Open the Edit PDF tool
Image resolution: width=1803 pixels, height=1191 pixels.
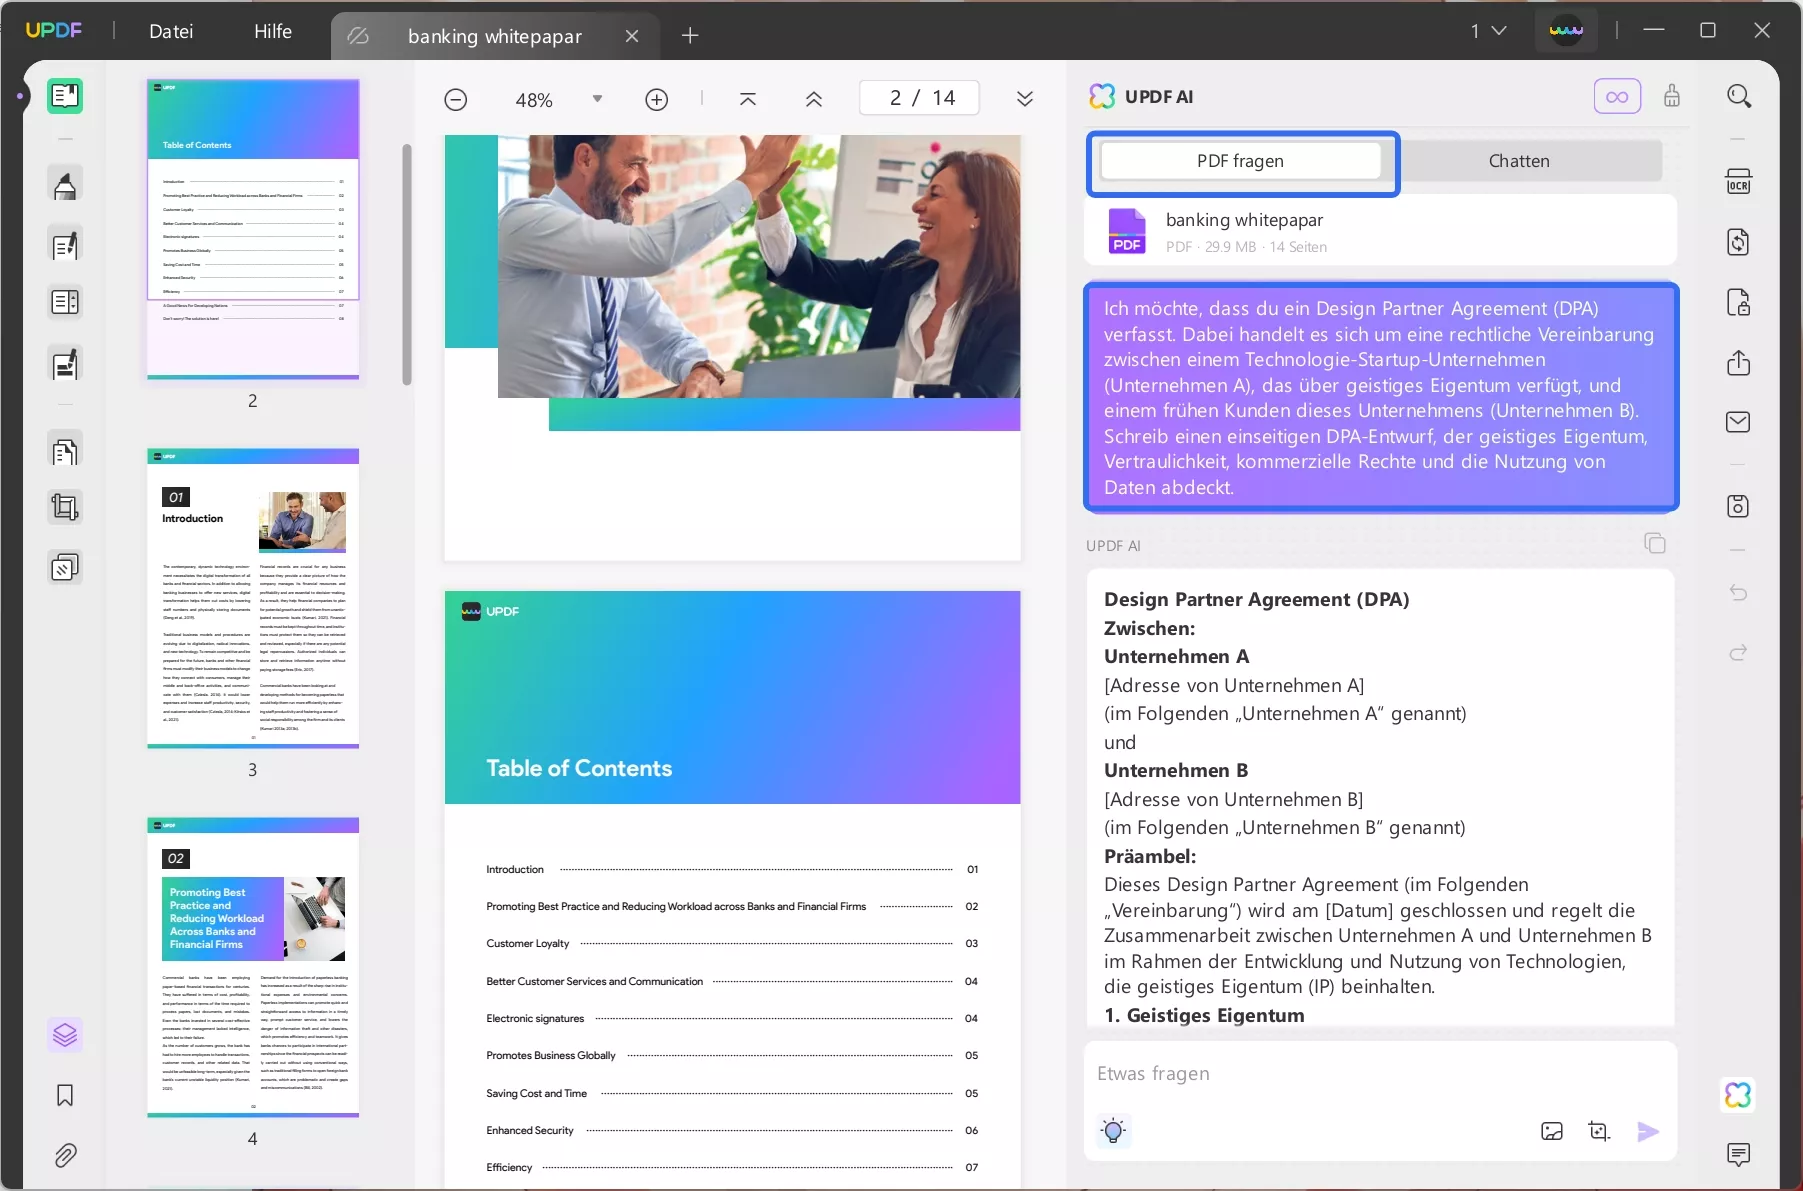[x=65, y=245]
